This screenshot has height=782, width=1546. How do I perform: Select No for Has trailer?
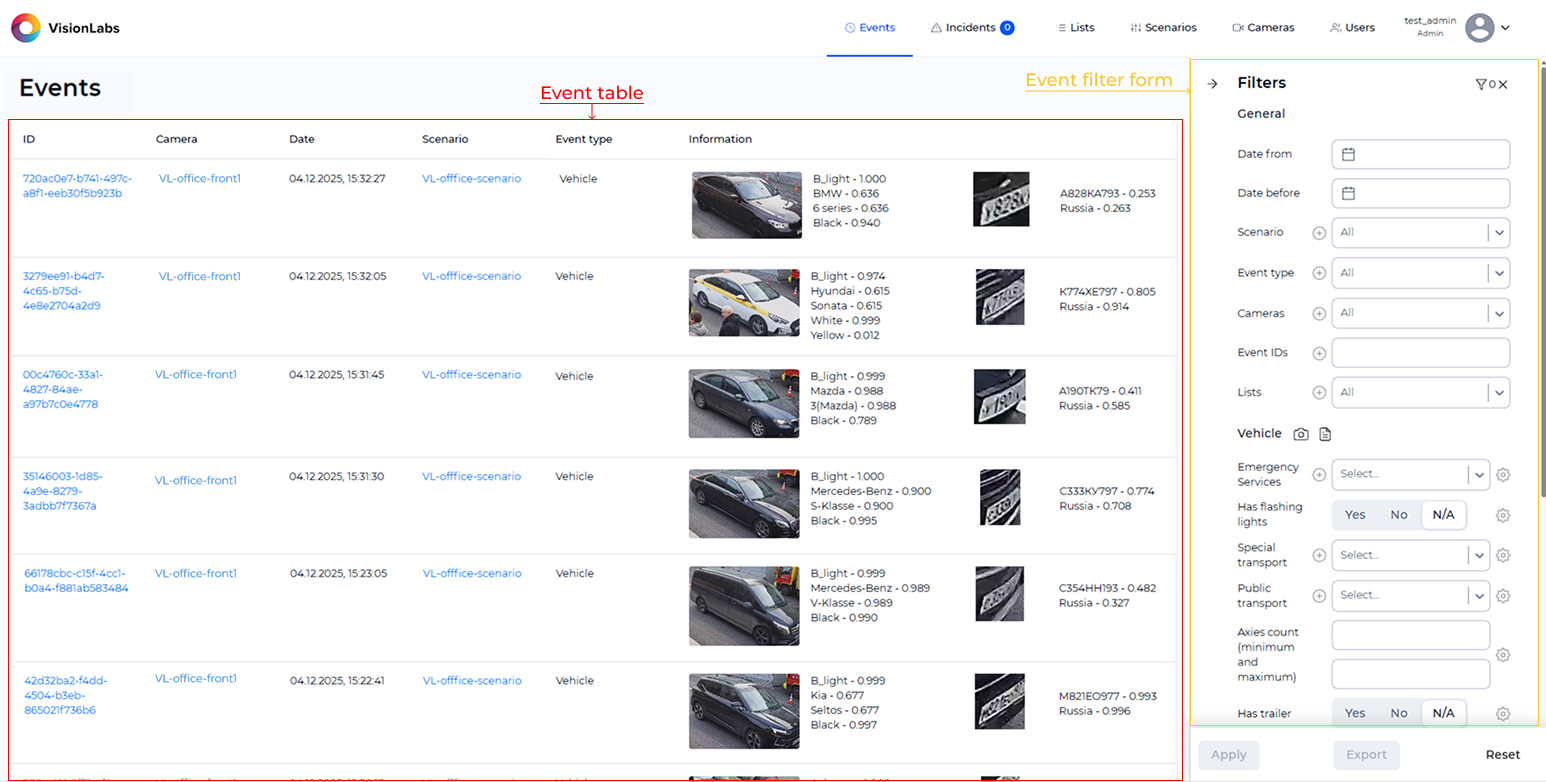(x=1399, y=713)
